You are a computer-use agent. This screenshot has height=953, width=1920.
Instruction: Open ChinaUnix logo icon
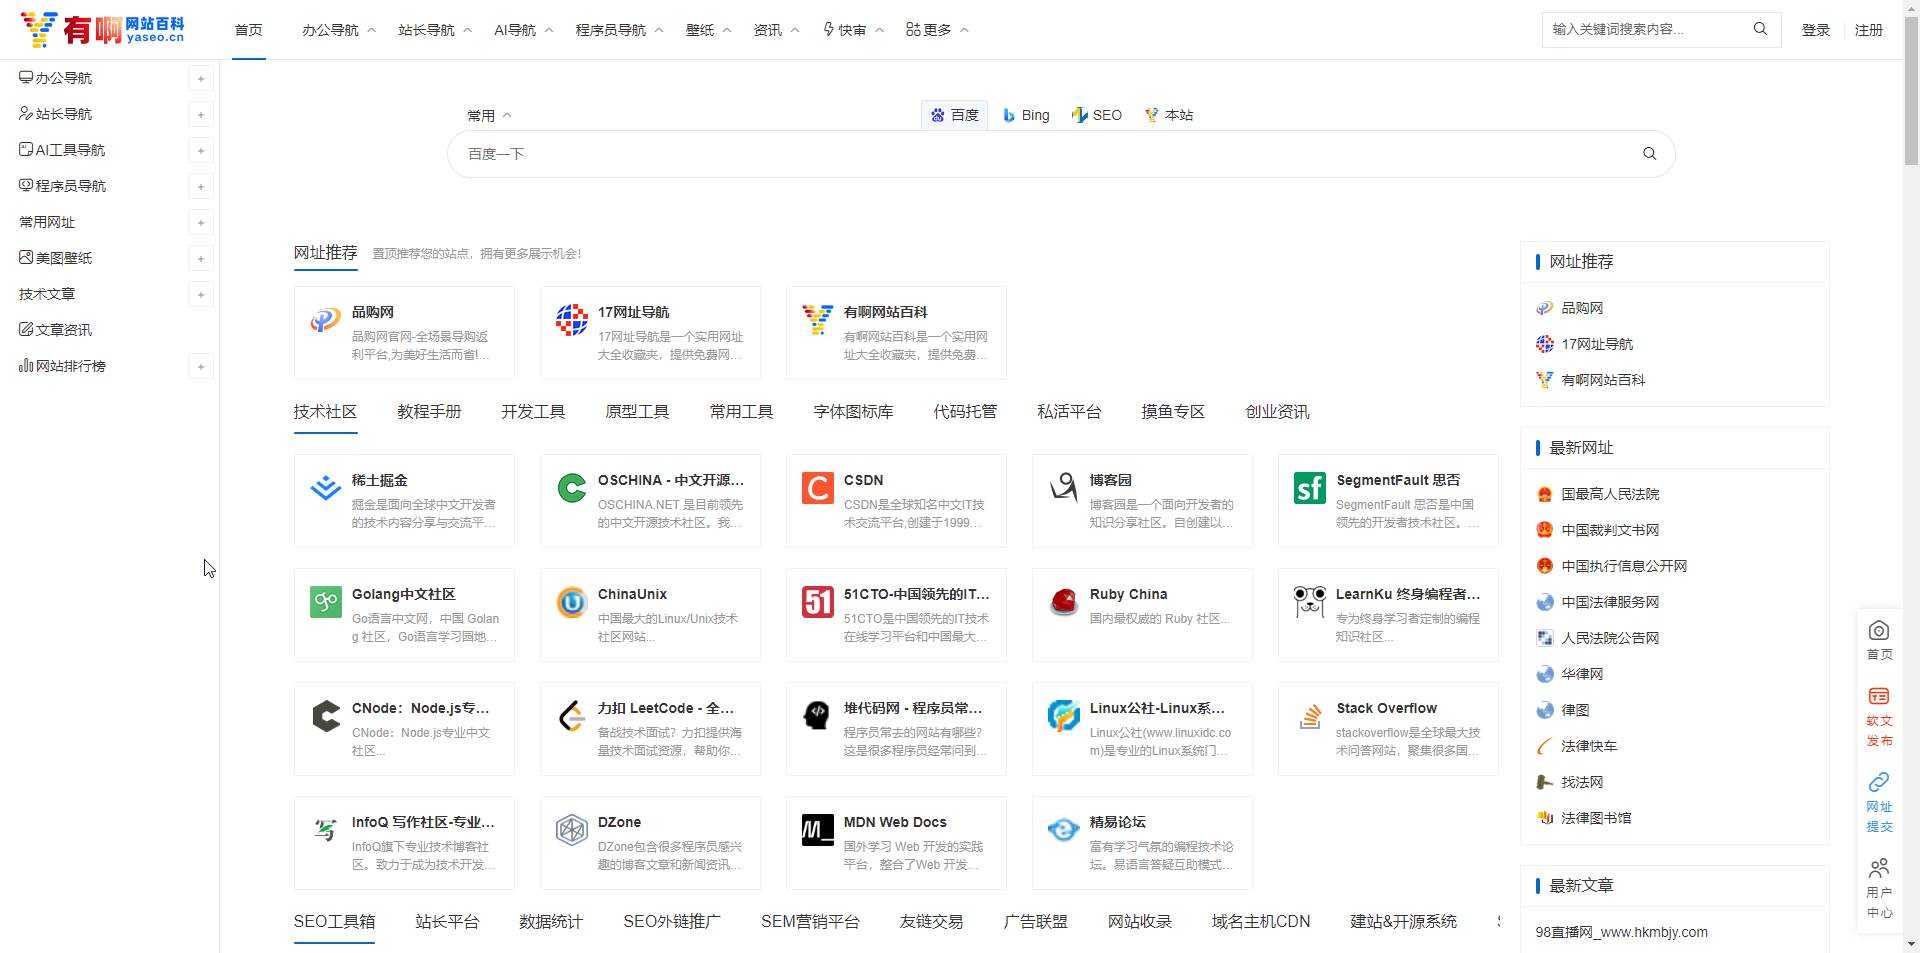coord(572,602)
